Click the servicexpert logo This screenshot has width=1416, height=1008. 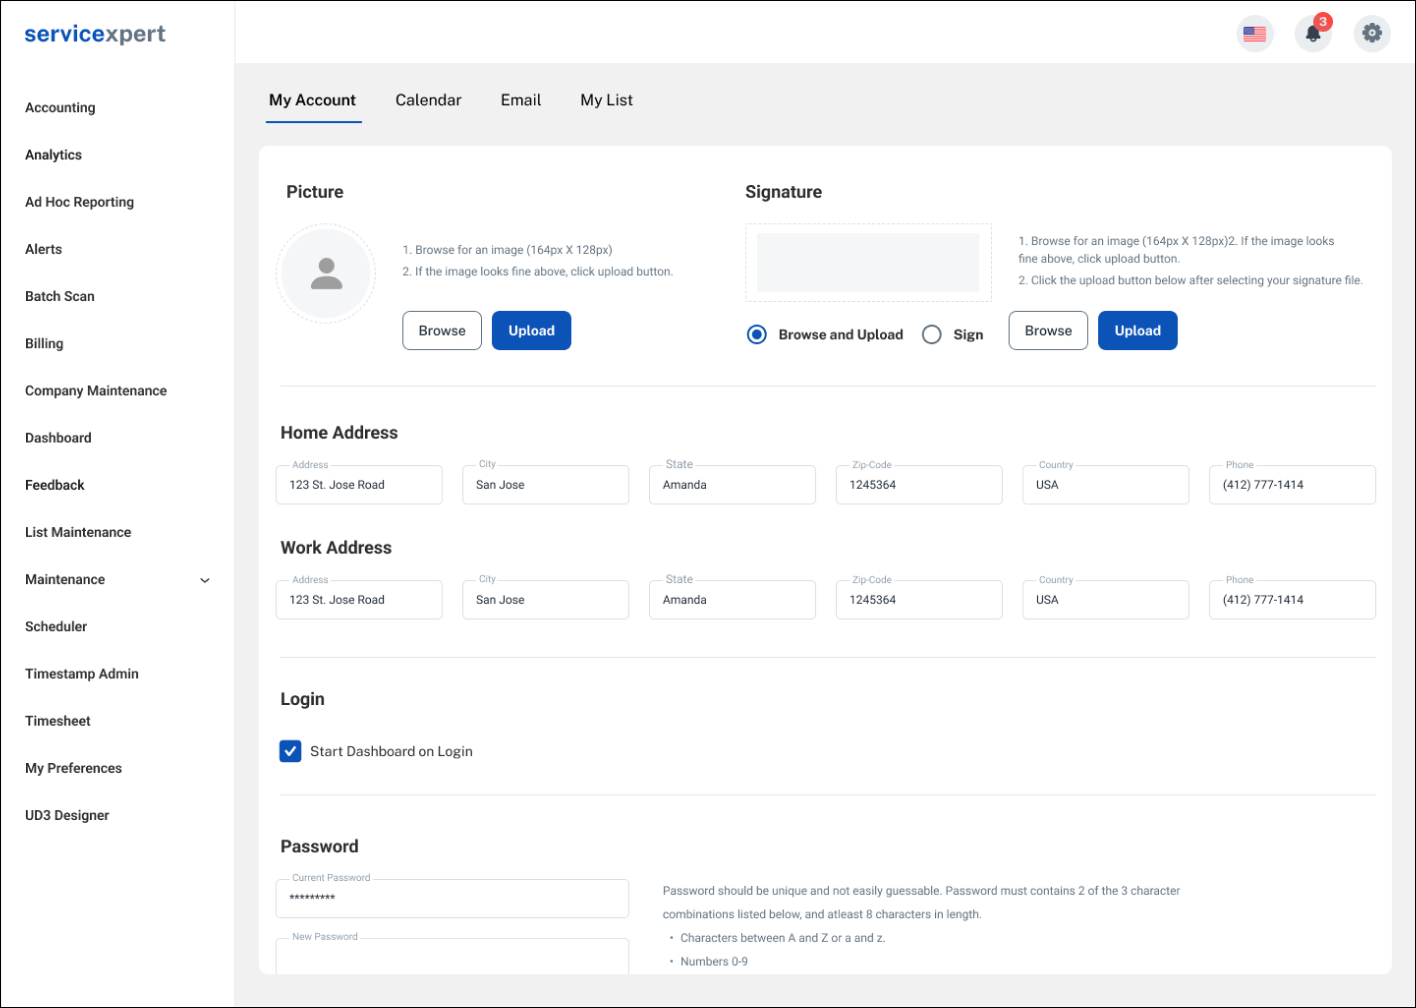pyautogui.click(x=95, y=34)
